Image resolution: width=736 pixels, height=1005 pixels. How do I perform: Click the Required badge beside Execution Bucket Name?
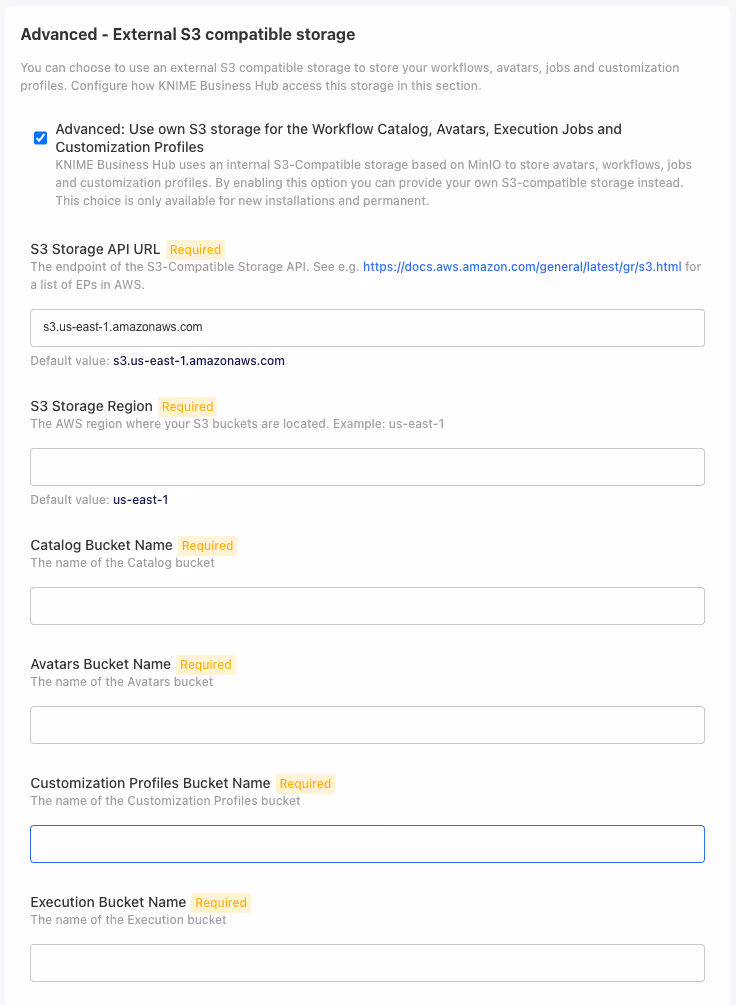click(x=220, y=902)
